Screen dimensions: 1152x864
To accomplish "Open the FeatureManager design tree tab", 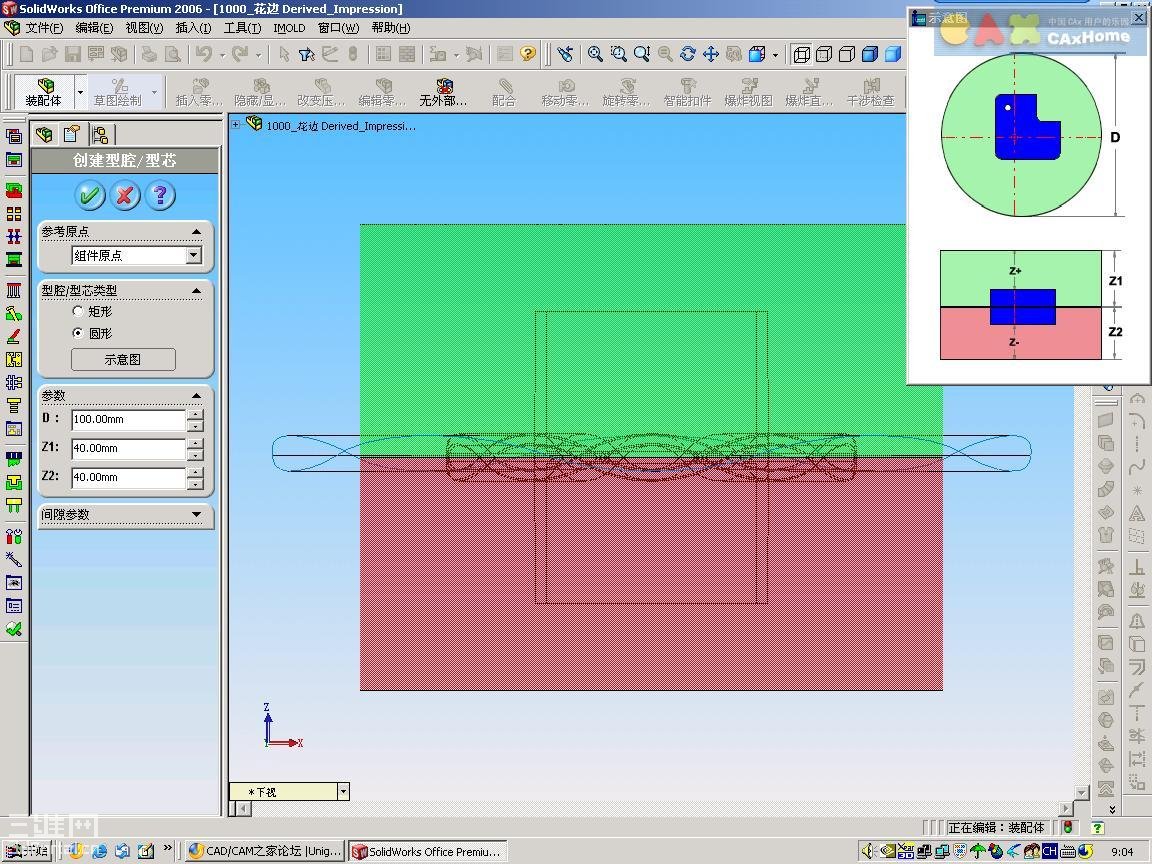I will pyautogui.click(x=44, y=134).
